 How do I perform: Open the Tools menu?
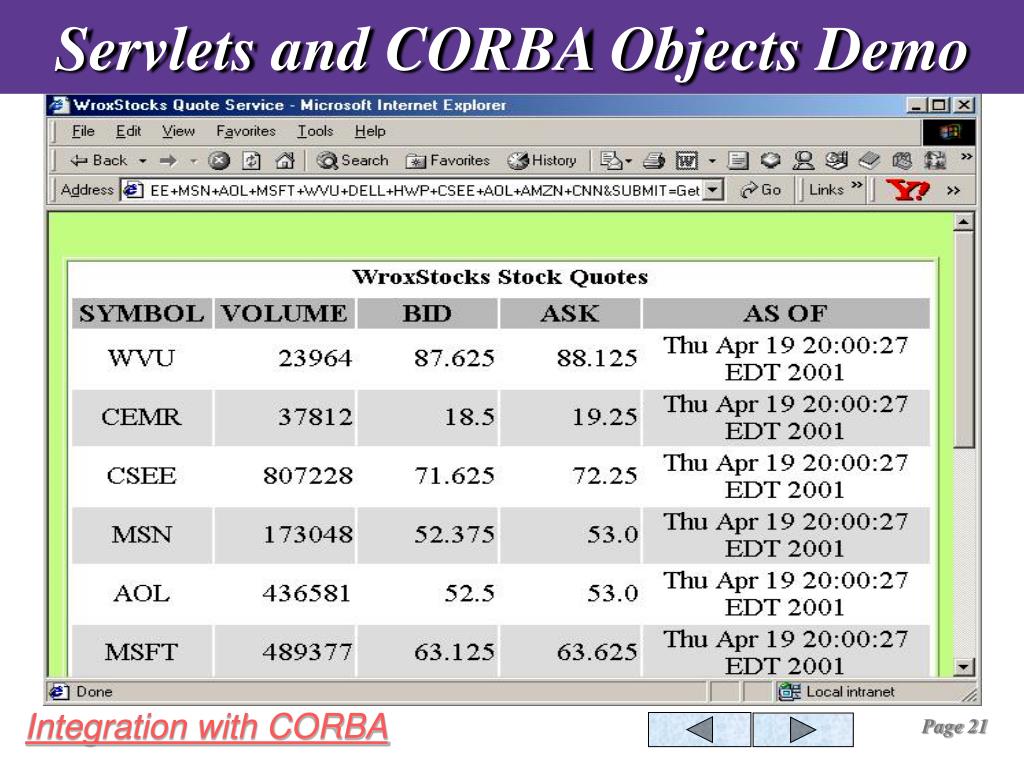pos(315,131)
